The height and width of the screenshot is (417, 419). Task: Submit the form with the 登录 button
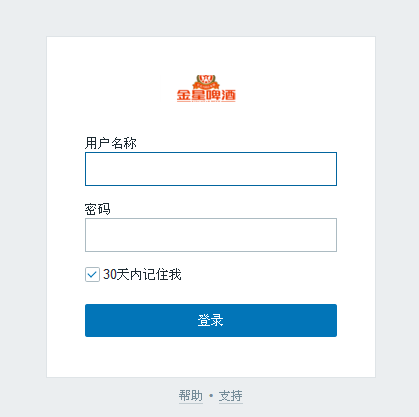[211, 320]
